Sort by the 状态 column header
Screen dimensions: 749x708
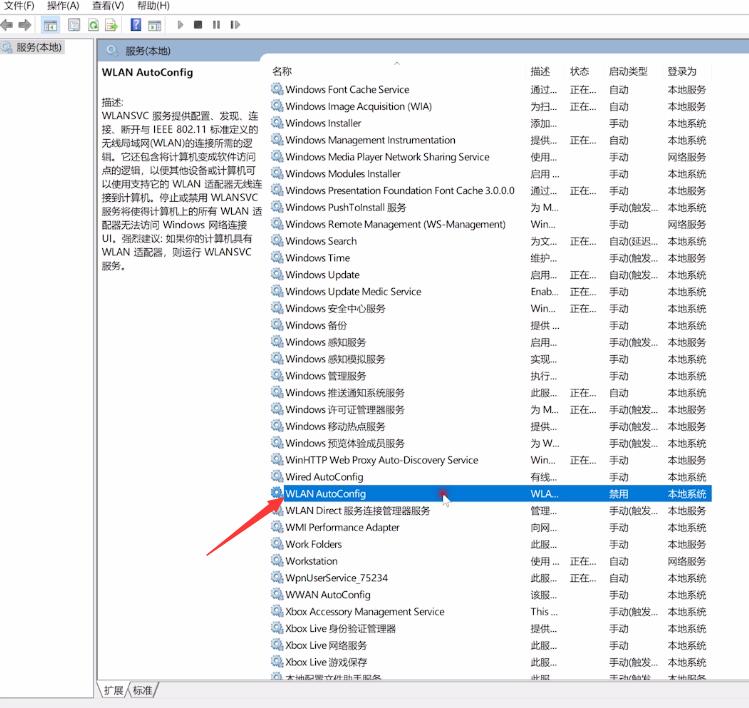click(579, 71)
